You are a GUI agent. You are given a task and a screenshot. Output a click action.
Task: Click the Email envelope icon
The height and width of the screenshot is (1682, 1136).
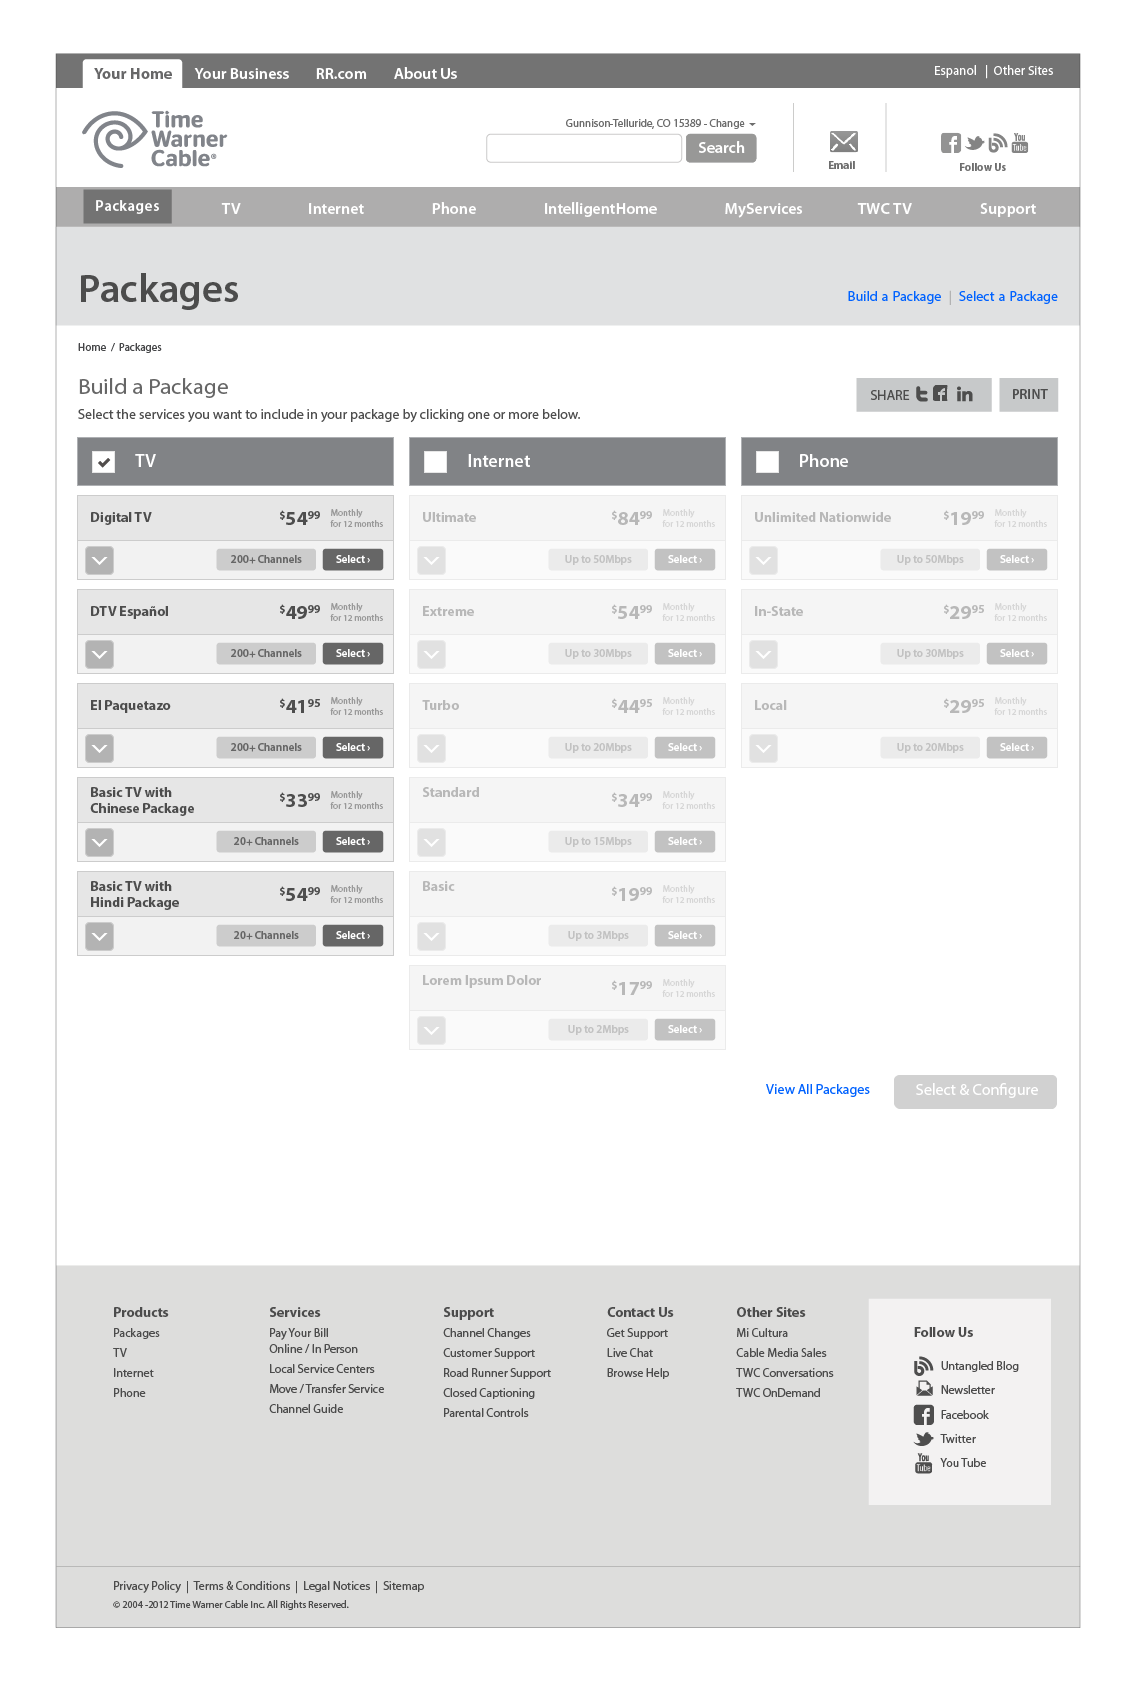click(843, 142)
